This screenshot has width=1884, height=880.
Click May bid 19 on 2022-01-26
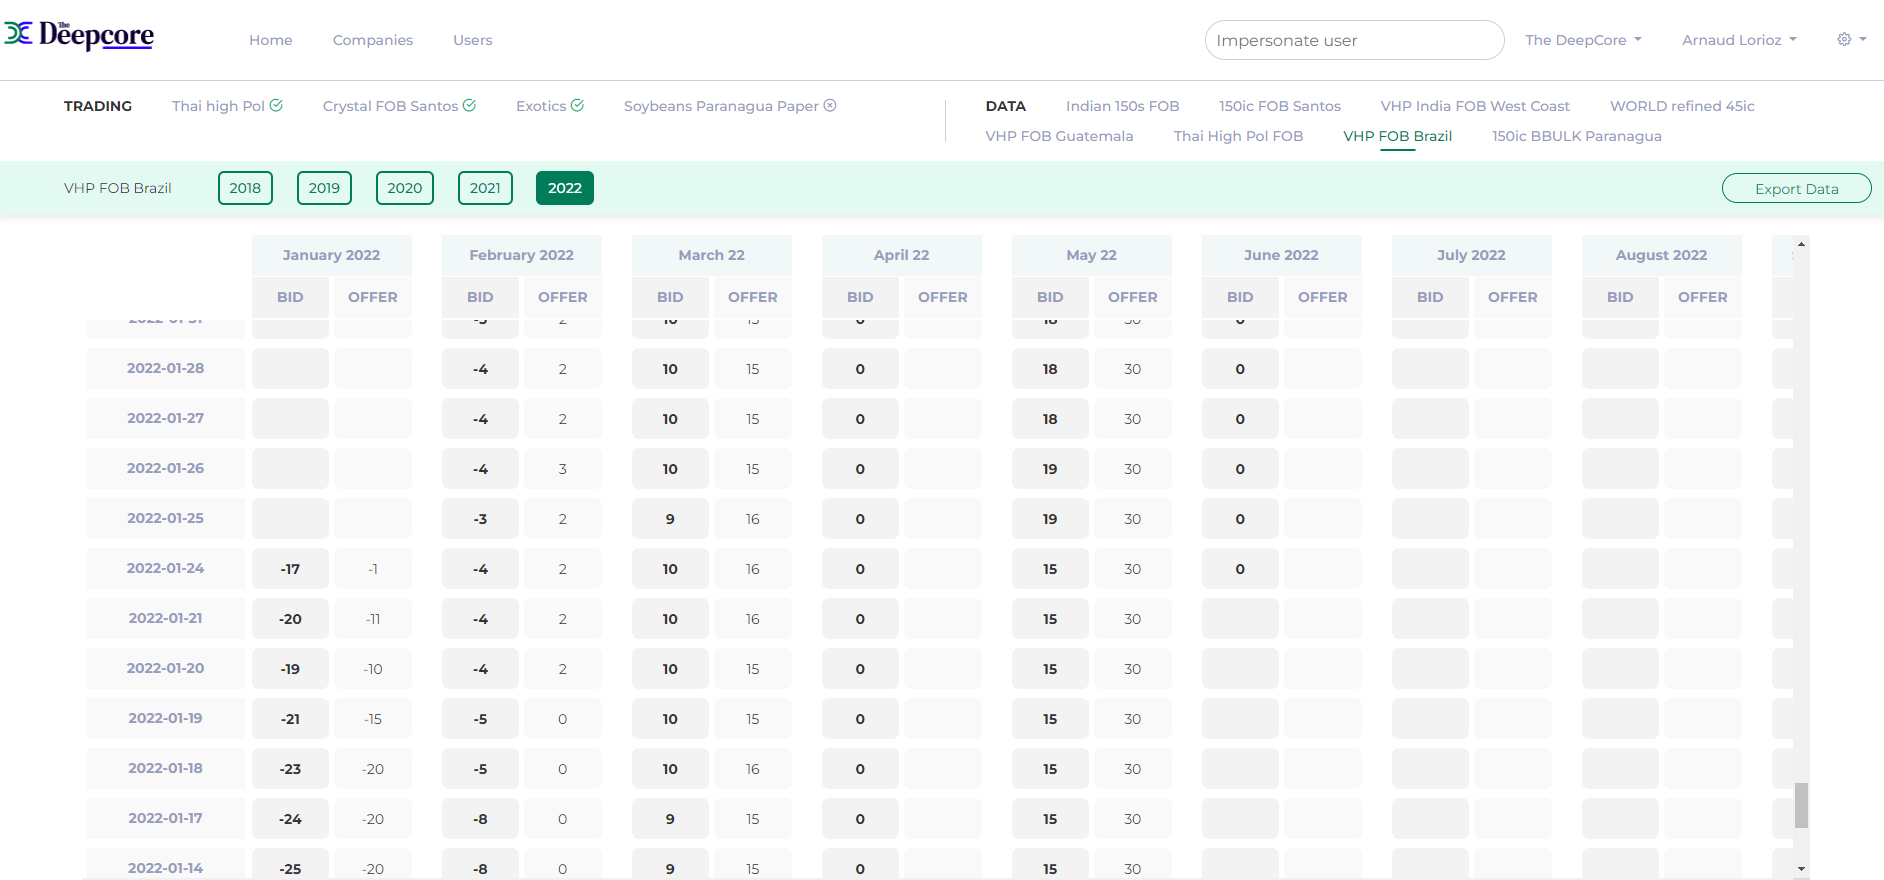click(1050, 469)
